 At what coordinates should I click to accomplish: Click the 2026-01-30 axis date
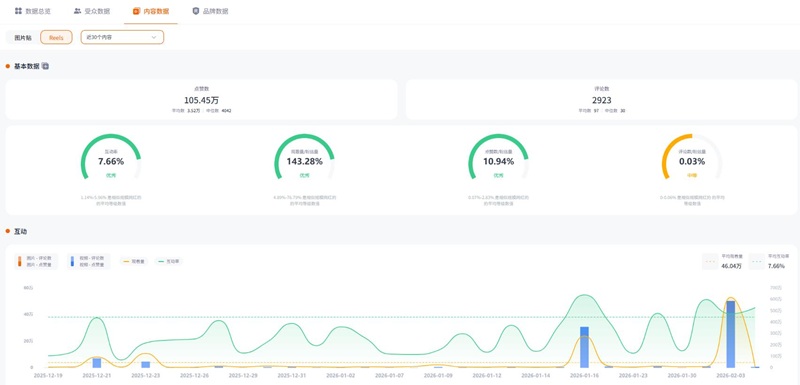682,375
